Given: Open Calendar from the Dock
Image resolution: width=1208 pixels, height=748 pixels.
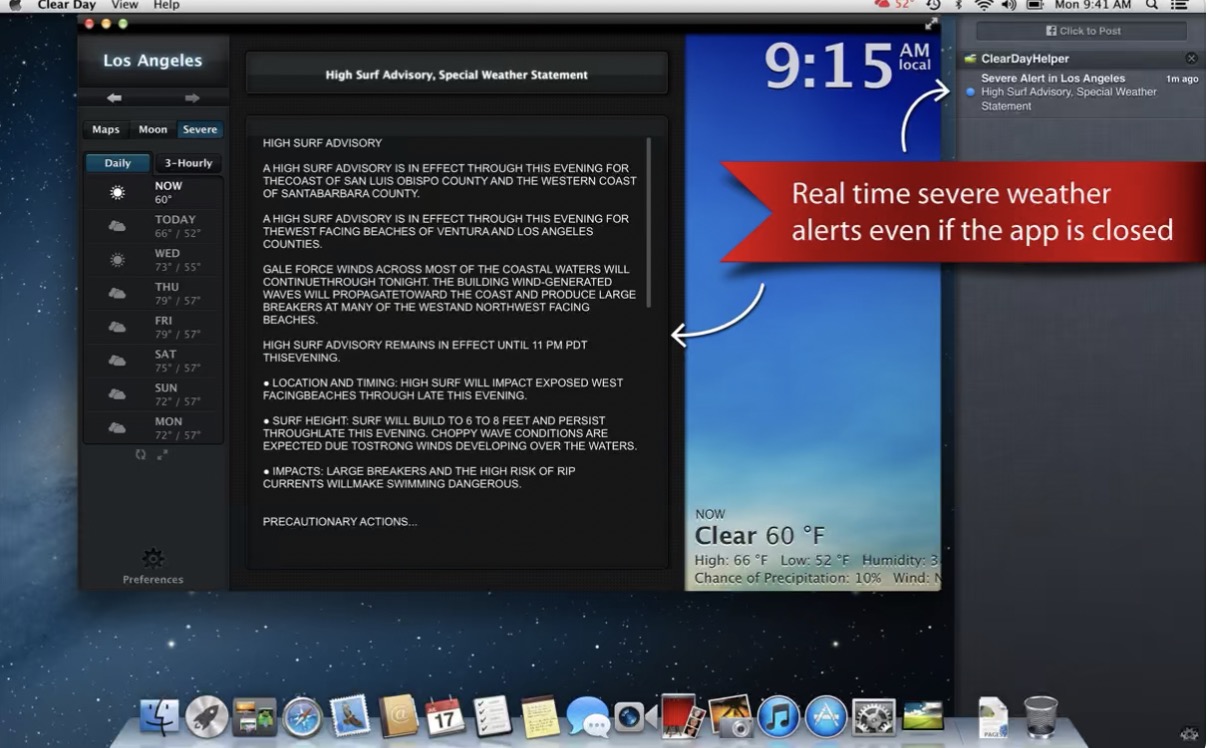Looking at the screenshot, I should coord(445,717).
